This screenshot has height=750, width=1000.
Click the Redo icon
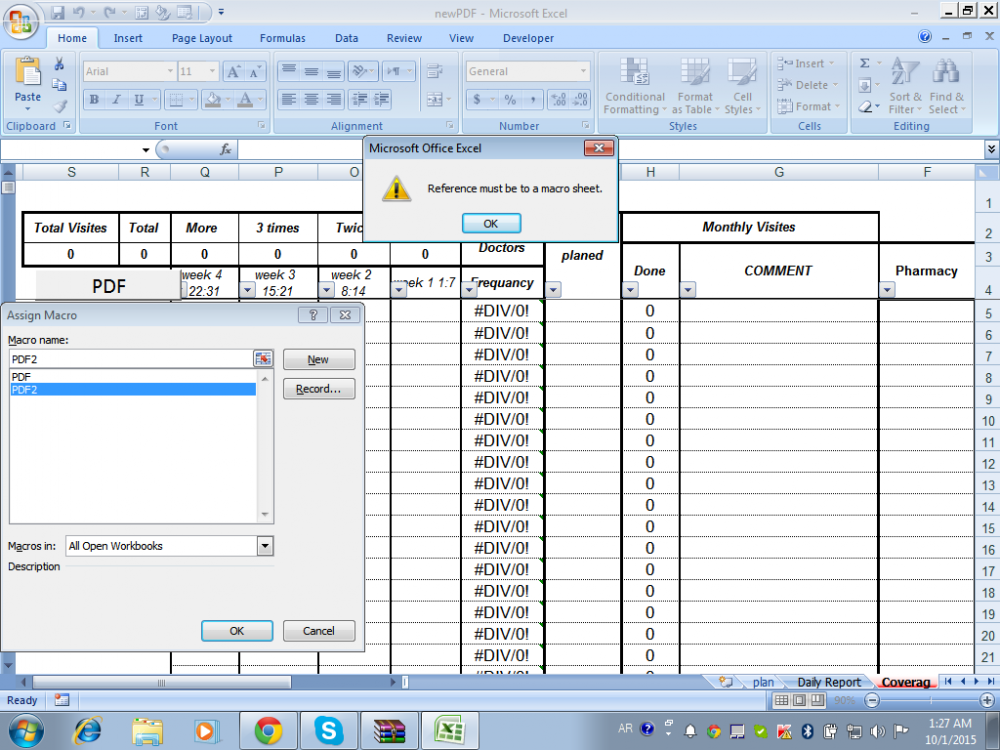pos(109,12)
